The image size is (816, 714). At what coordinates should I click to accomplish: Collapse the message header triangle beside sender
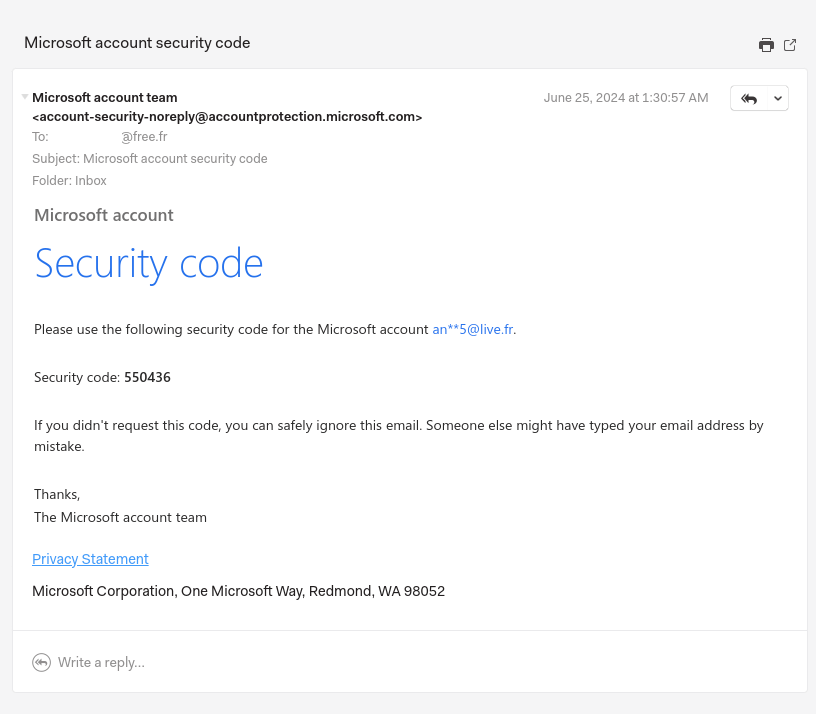(25, 97)
